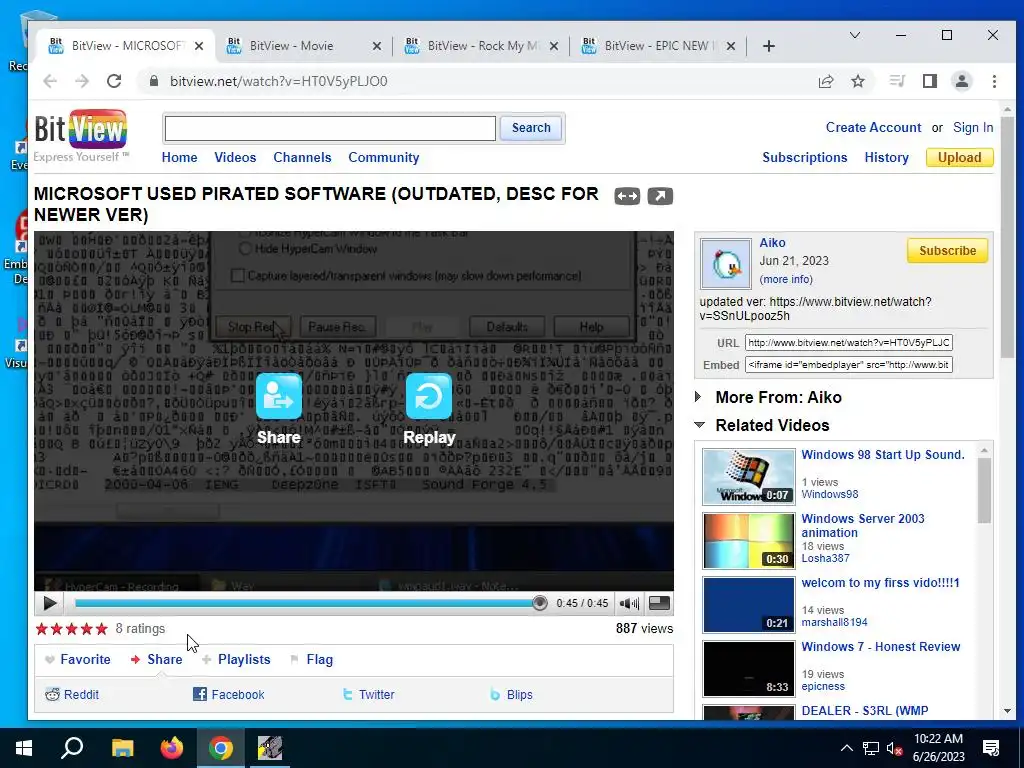This screenshot has height=768, width=1024.
Task: Click the seek bar handle knob
Action: 539,603
